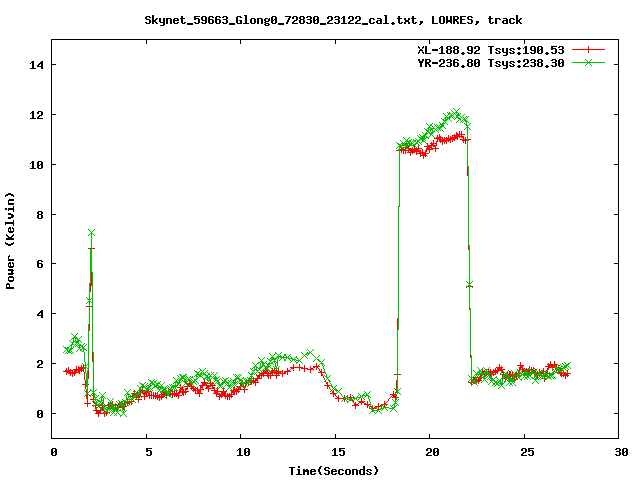Click the x-axis tick label 25
Image resolution: width=640 pixels, height=480 pixels.
pos(527,452)
